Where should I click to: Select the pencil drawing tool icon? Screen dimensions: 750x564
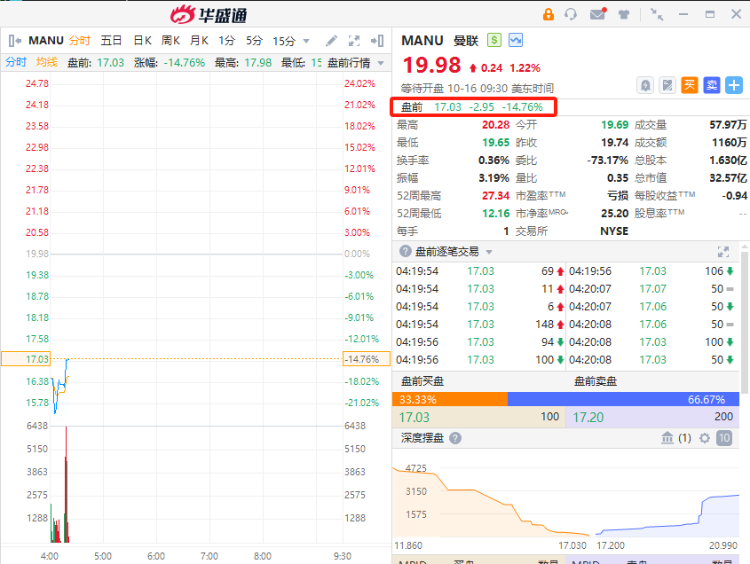[331, 41]
